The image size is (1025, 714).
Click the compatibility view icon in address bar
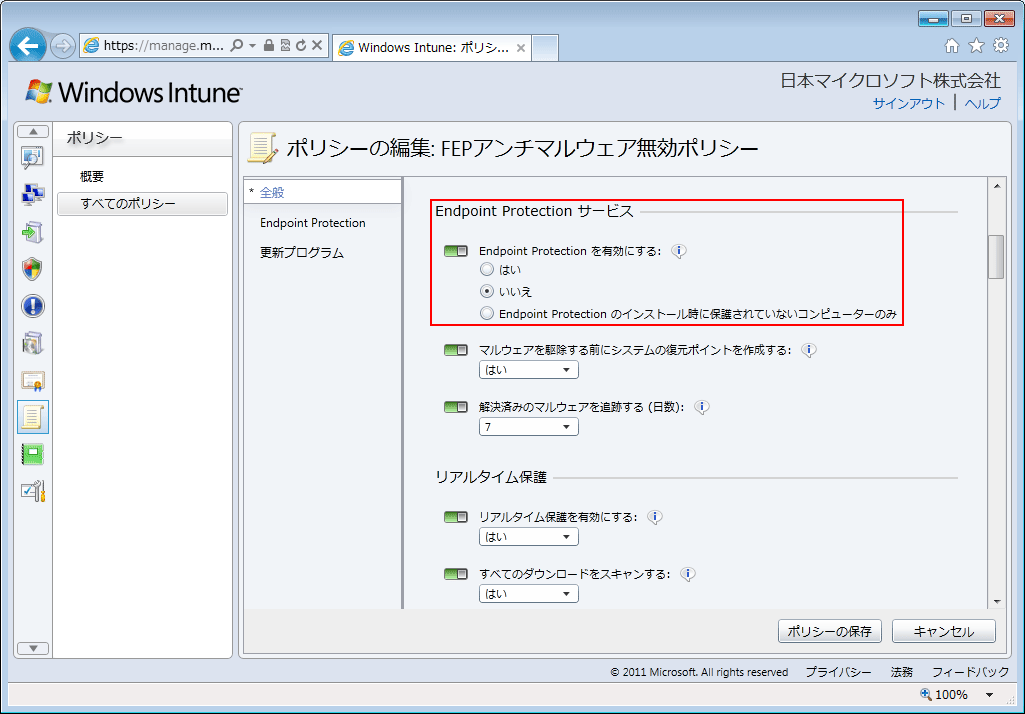tap(285, 45)
